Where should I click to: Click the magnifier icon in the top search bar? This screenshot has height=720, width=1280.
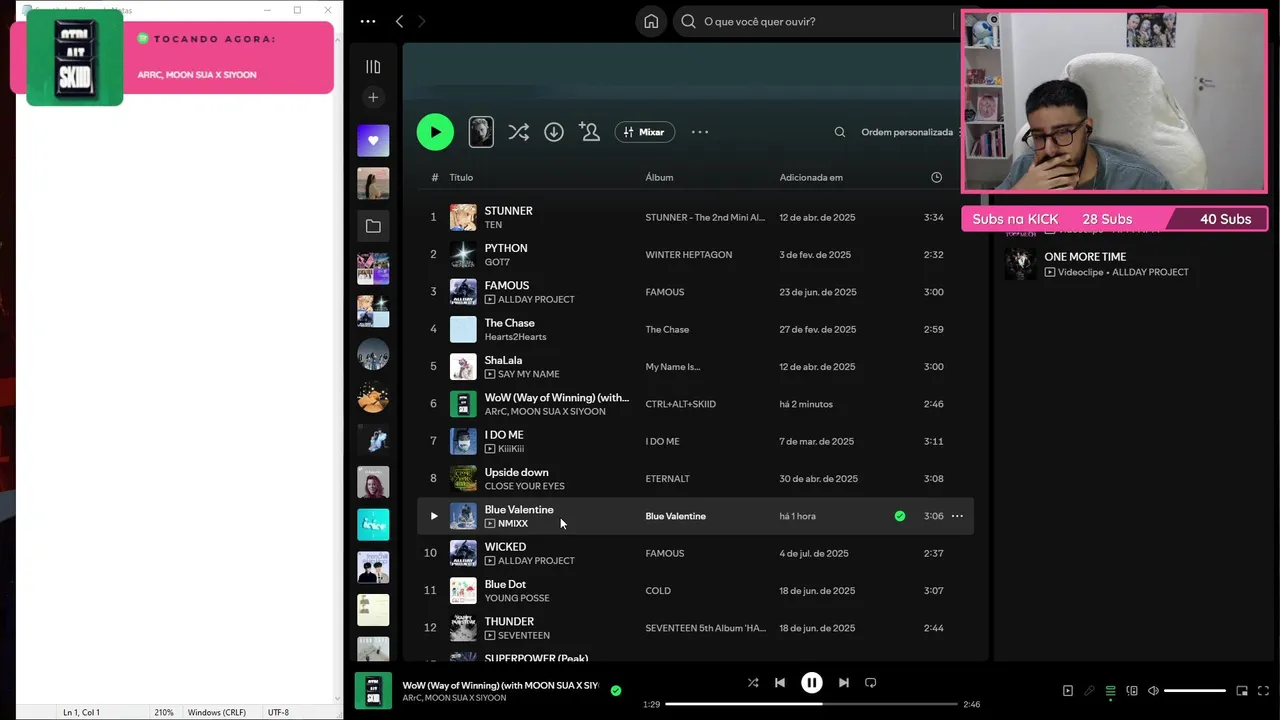pos(688,21)
